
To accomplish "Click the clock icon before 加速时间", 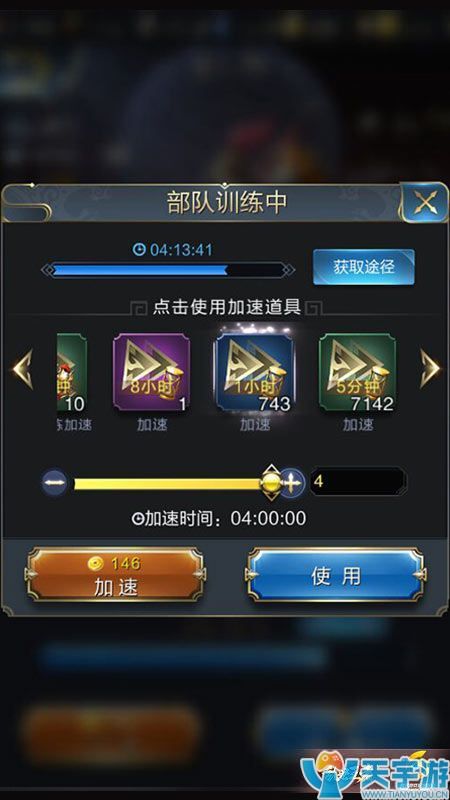I will [x=138, y=519].
